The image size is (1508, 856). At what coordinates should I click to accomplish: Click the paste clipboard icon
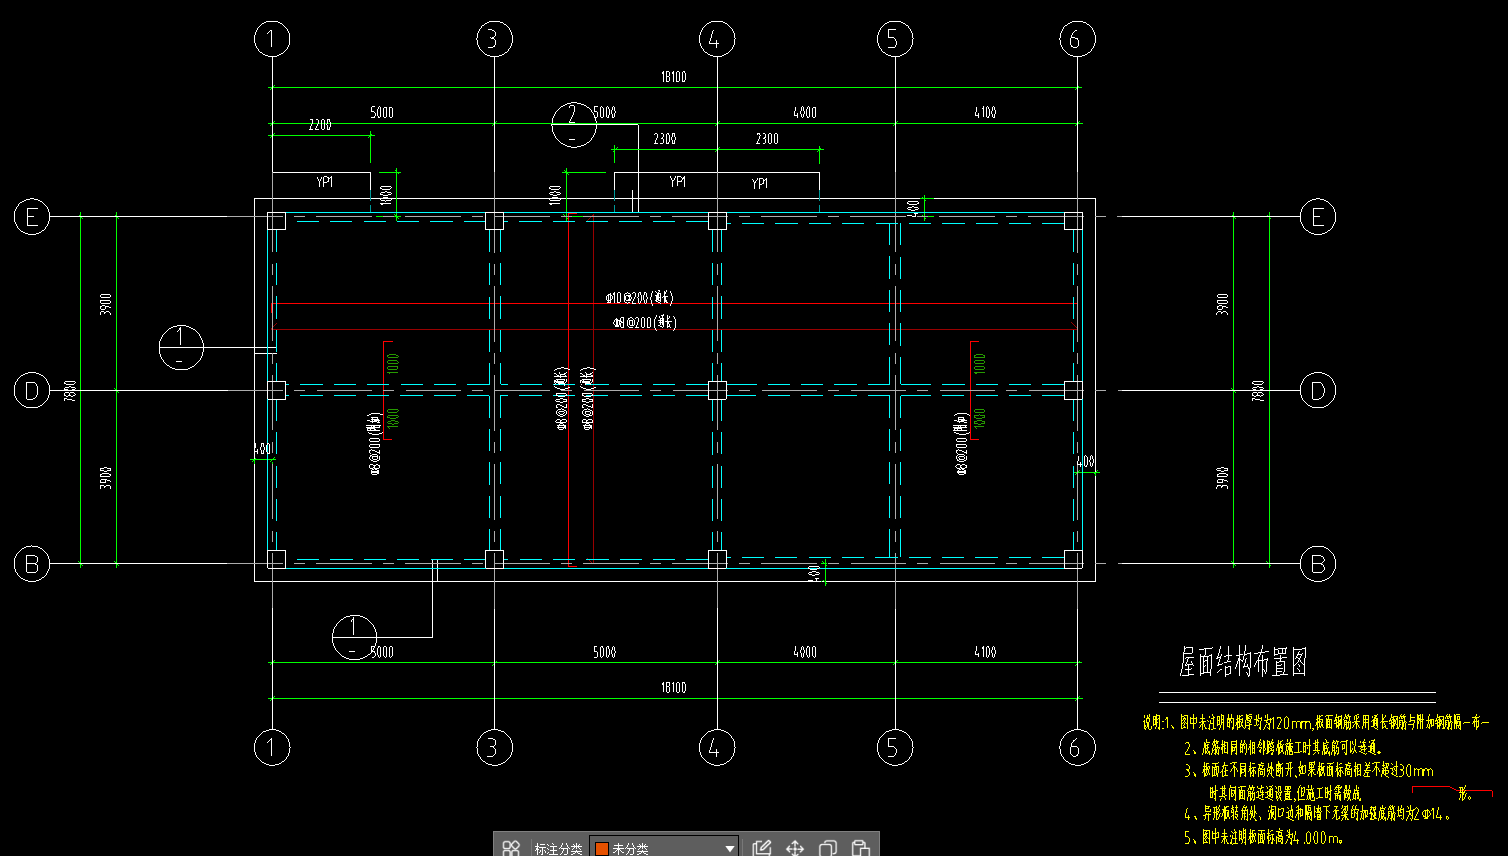(x=860, y=848)
